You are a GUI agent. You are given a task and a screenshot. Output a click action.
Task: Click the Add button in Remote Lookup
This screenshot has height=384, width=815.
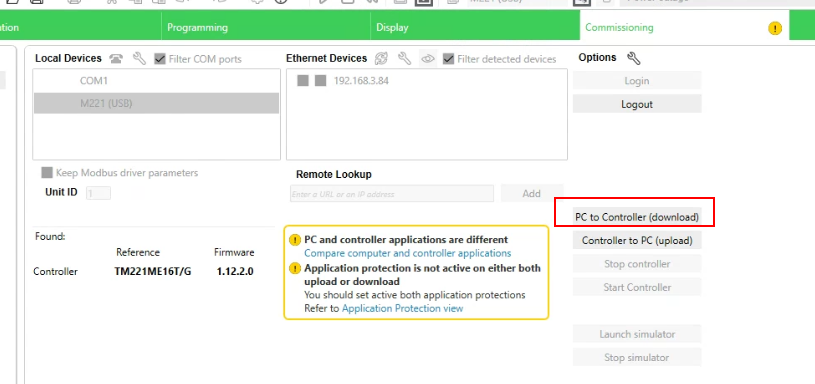tap(532, 193)
